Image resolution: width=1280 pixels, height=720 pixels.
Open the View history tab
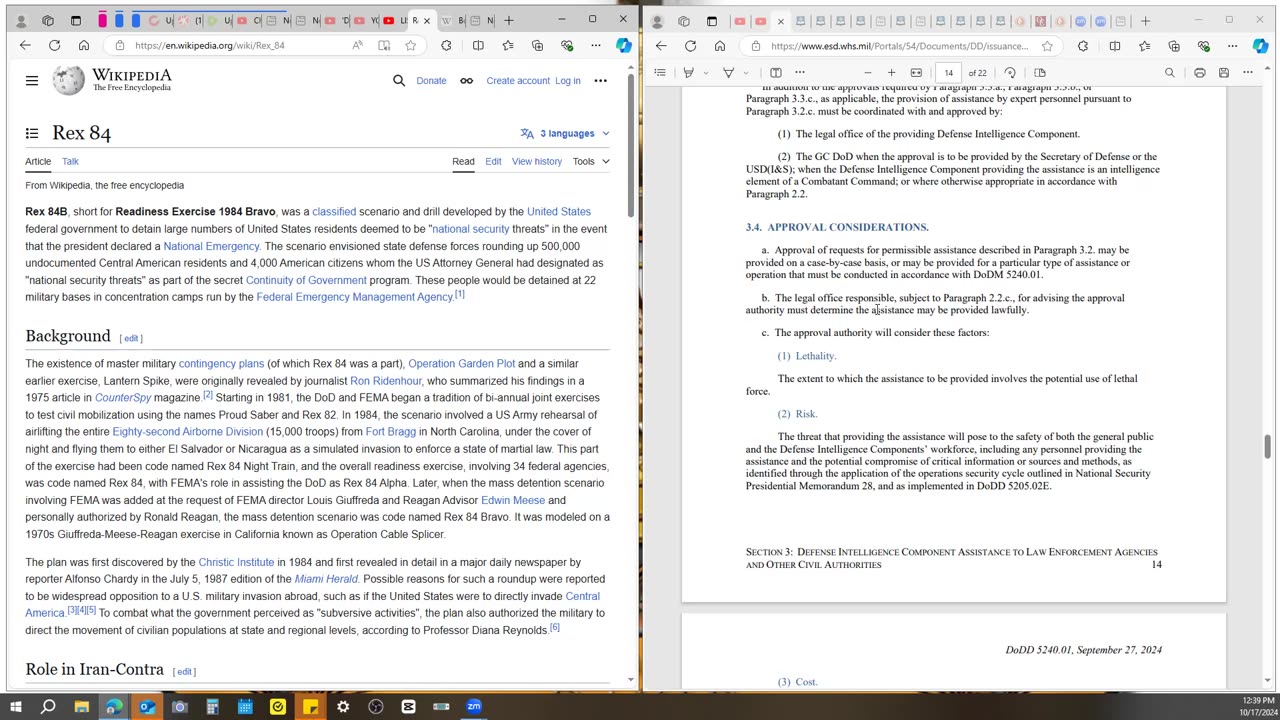pos(537,161)
